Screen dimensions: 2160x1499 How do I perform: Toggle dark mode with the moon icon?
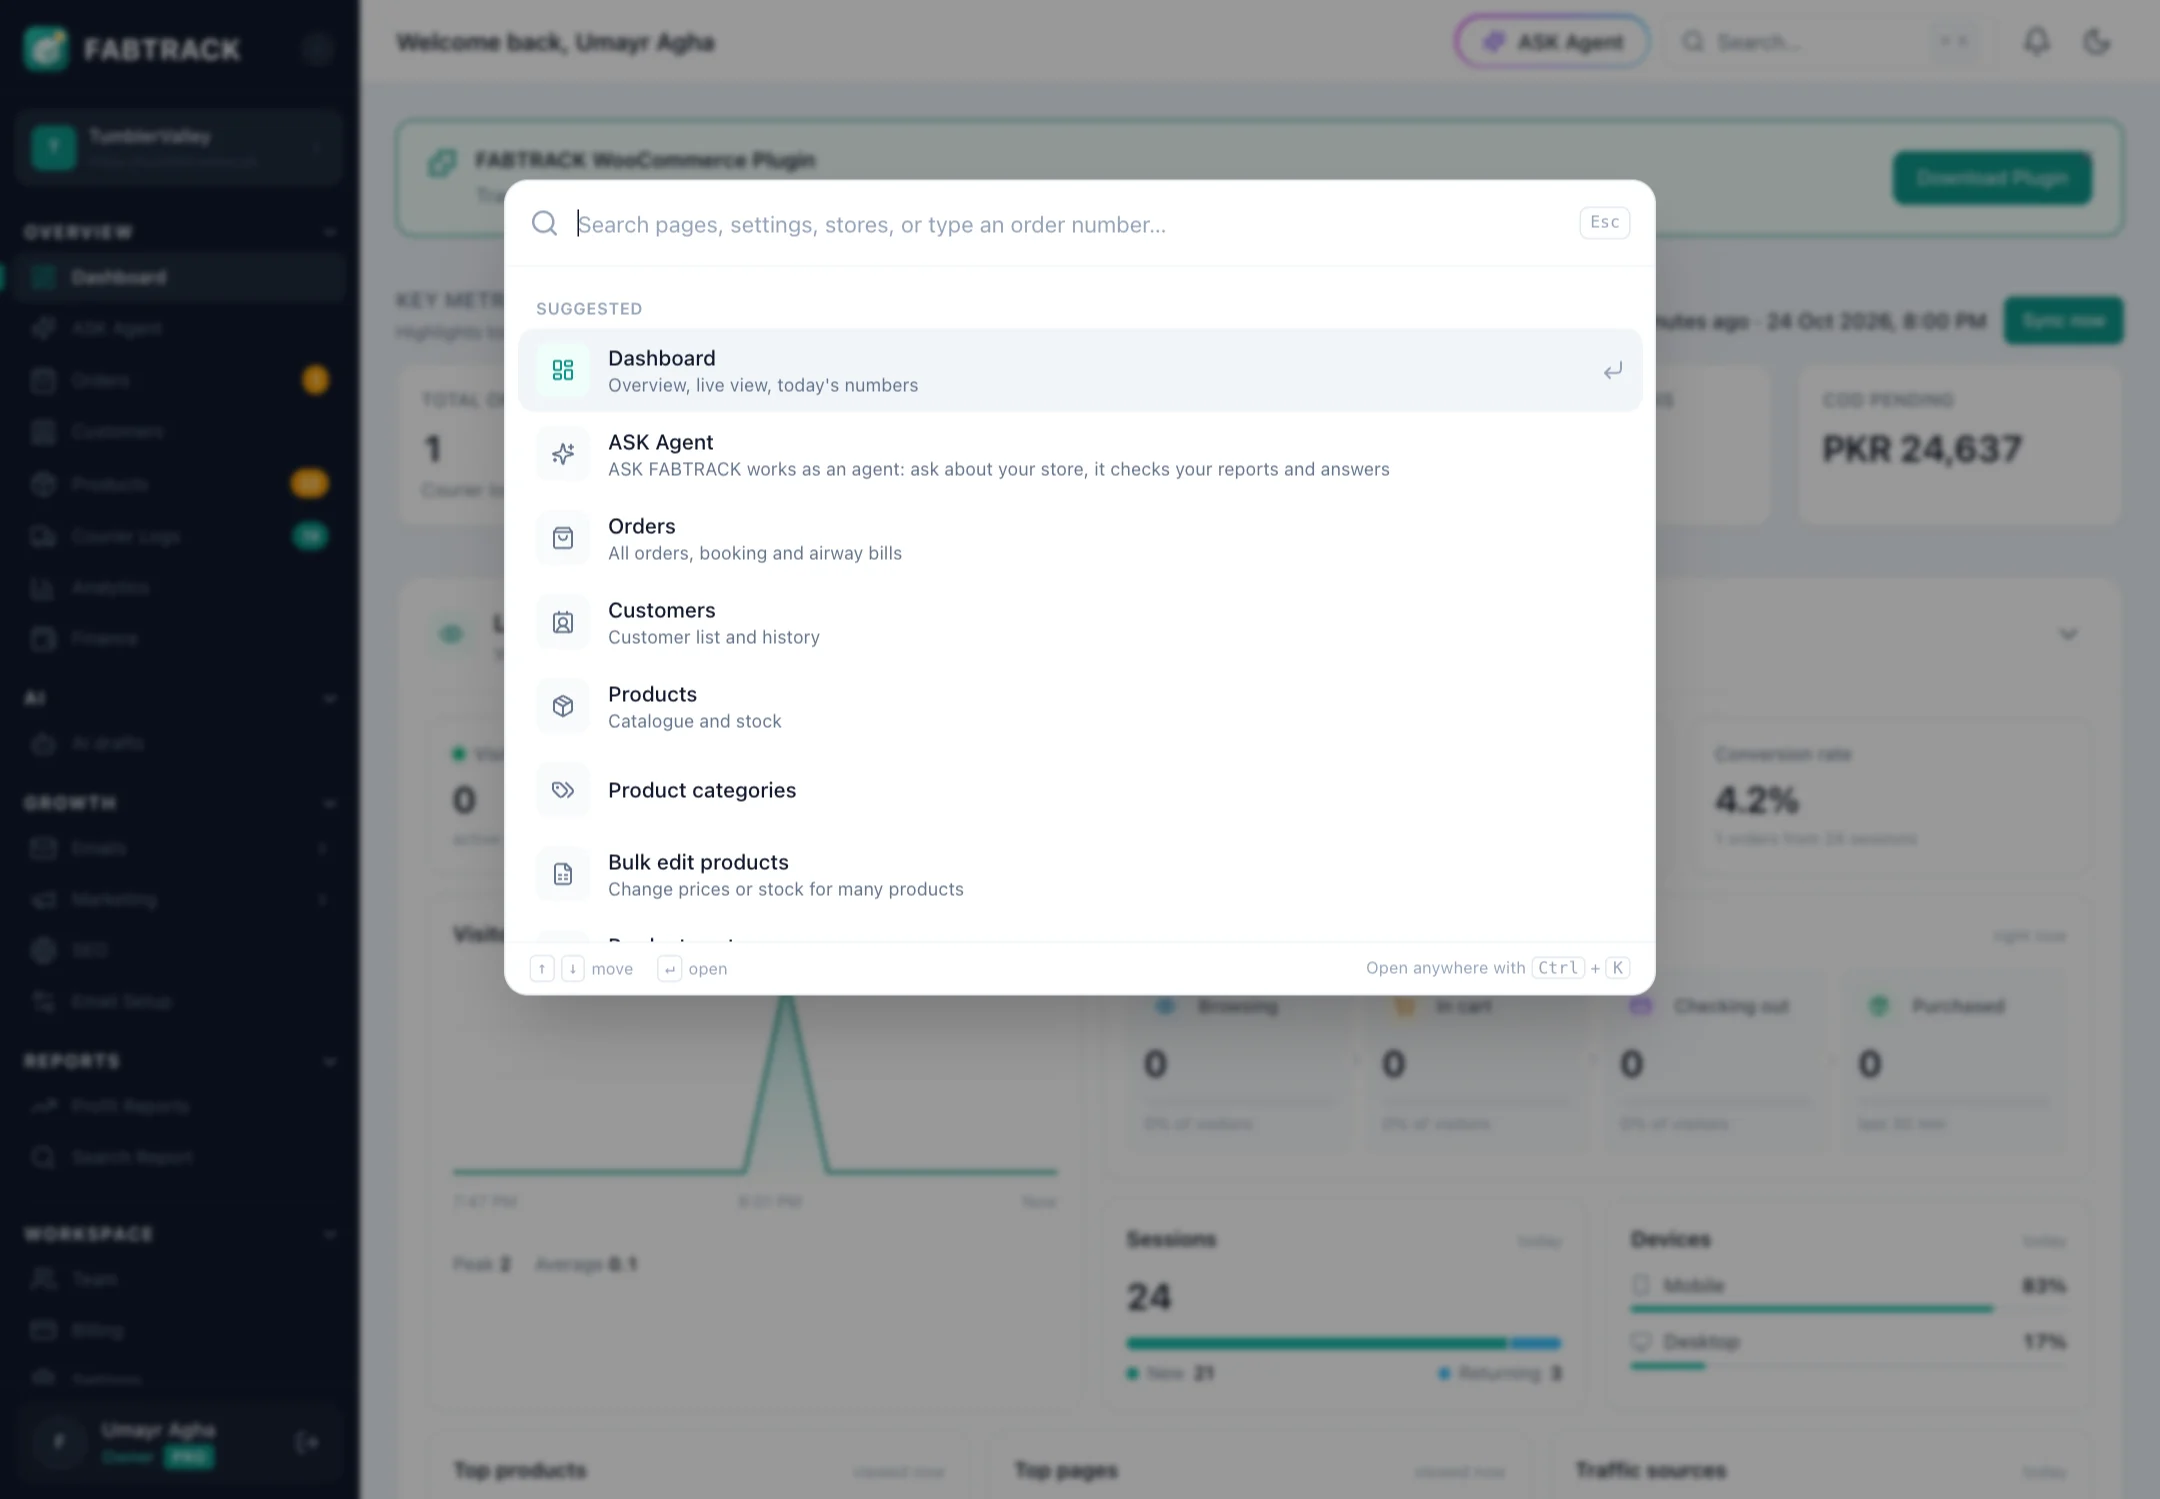[2096, 42]
